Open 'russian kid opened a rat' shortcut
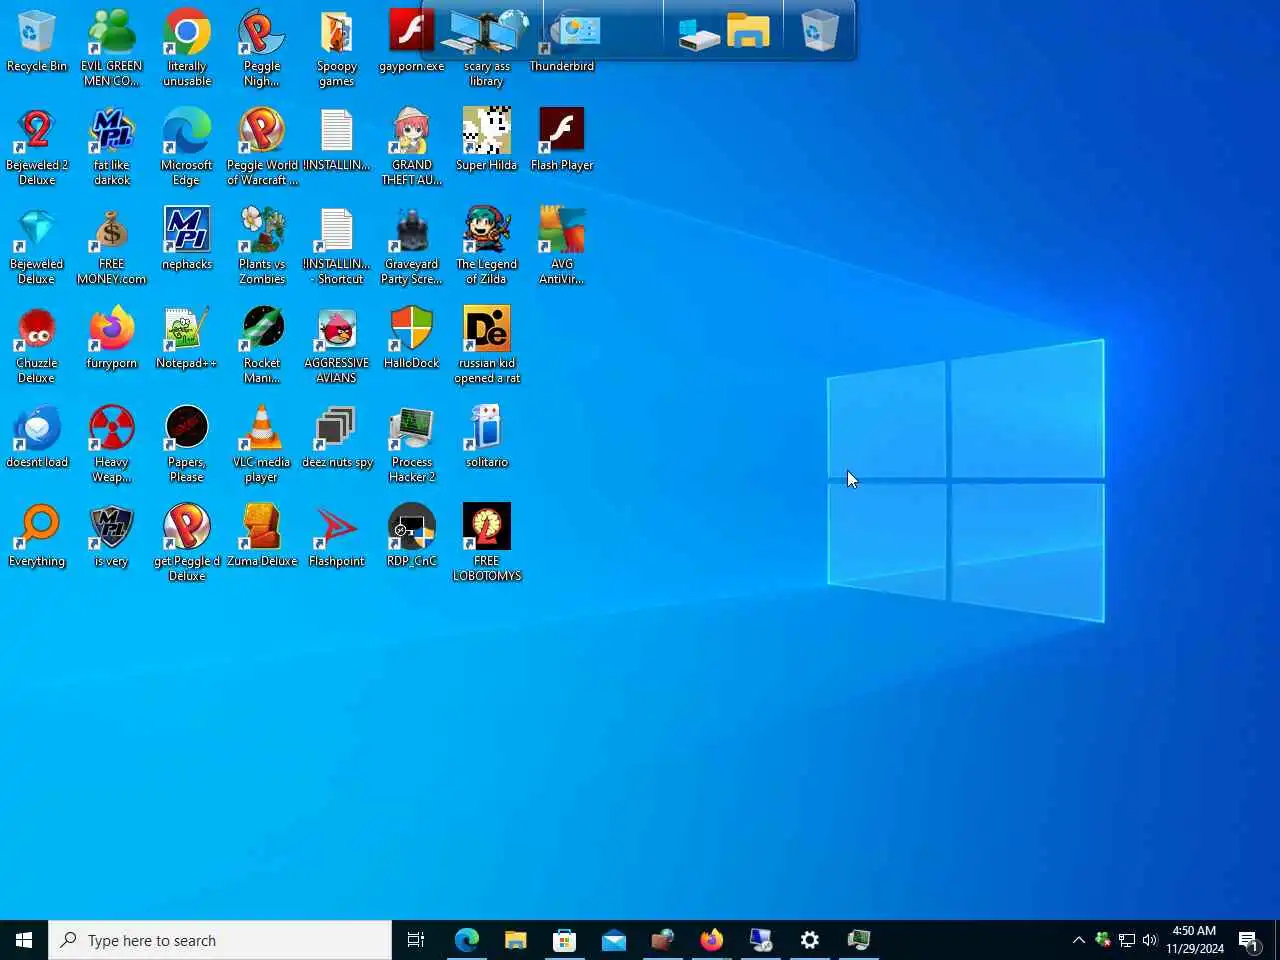 pos(487,344)
